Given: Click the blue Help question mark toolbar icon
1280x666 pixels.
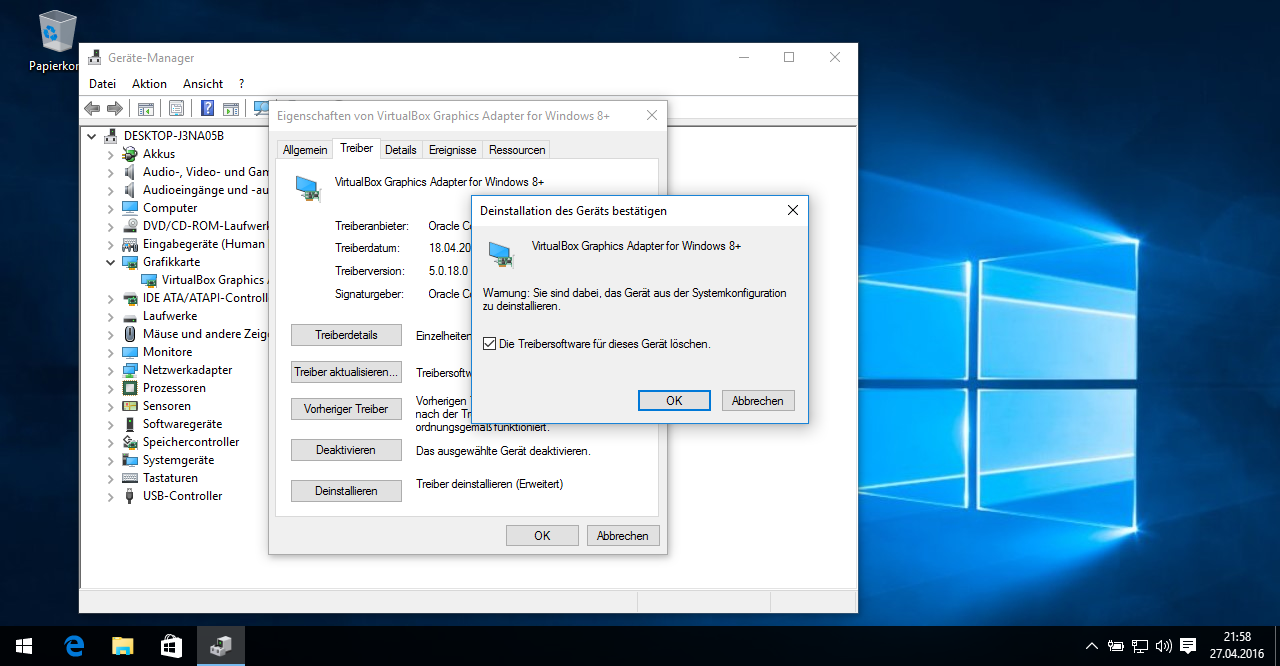Looking at the screenshot, I should pyautogui.click(x=208, y=109).
